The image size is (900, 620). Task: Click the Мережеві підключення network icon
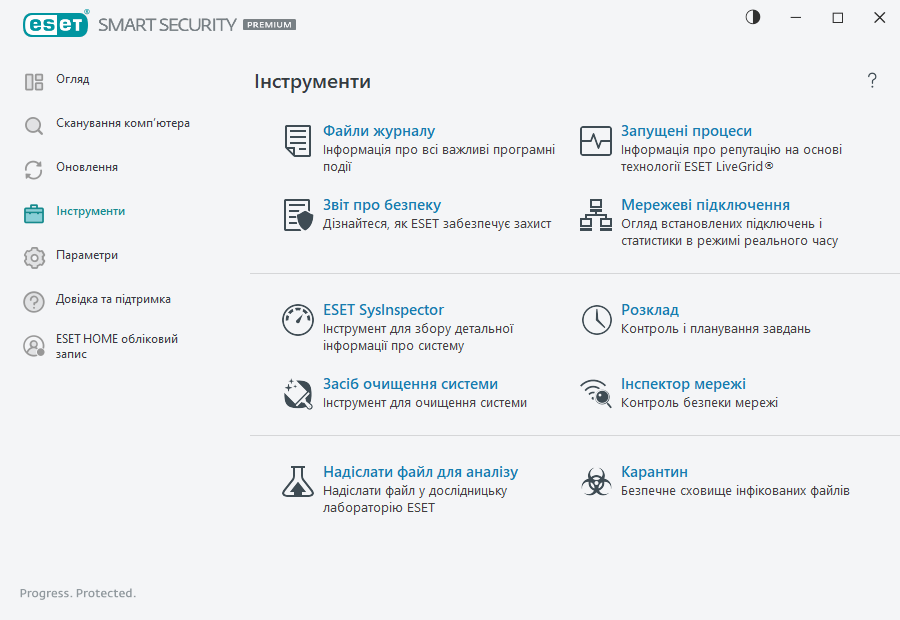click(x=596, y=215)
